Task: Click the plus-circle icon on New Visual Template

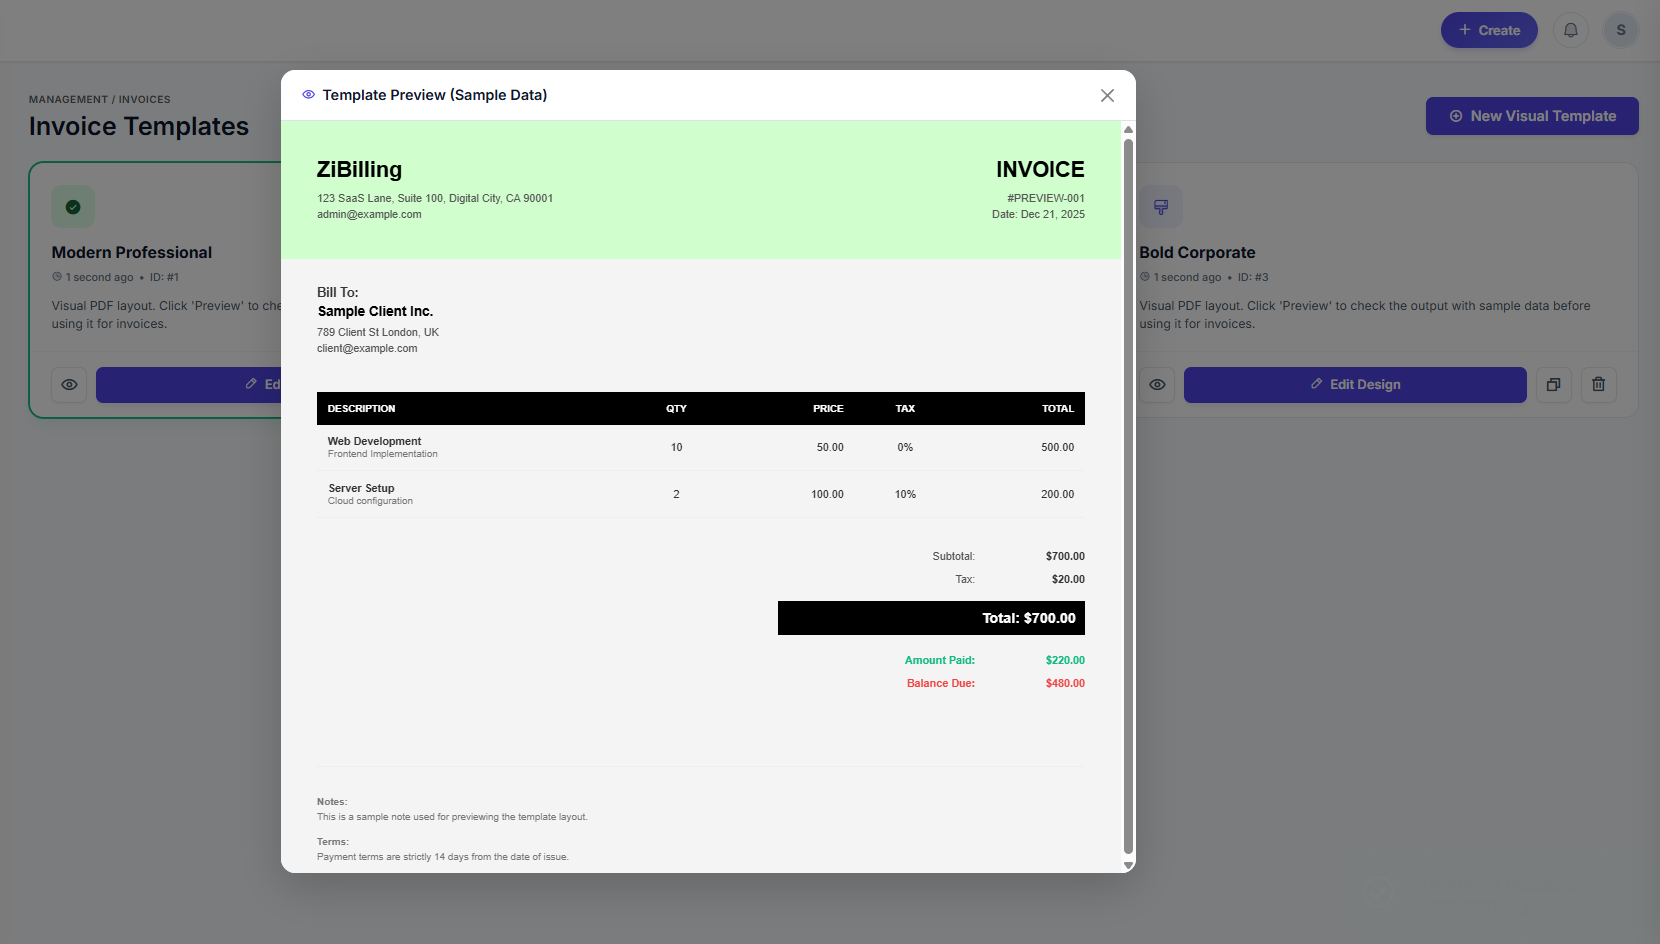Action: click(1456, 116)
